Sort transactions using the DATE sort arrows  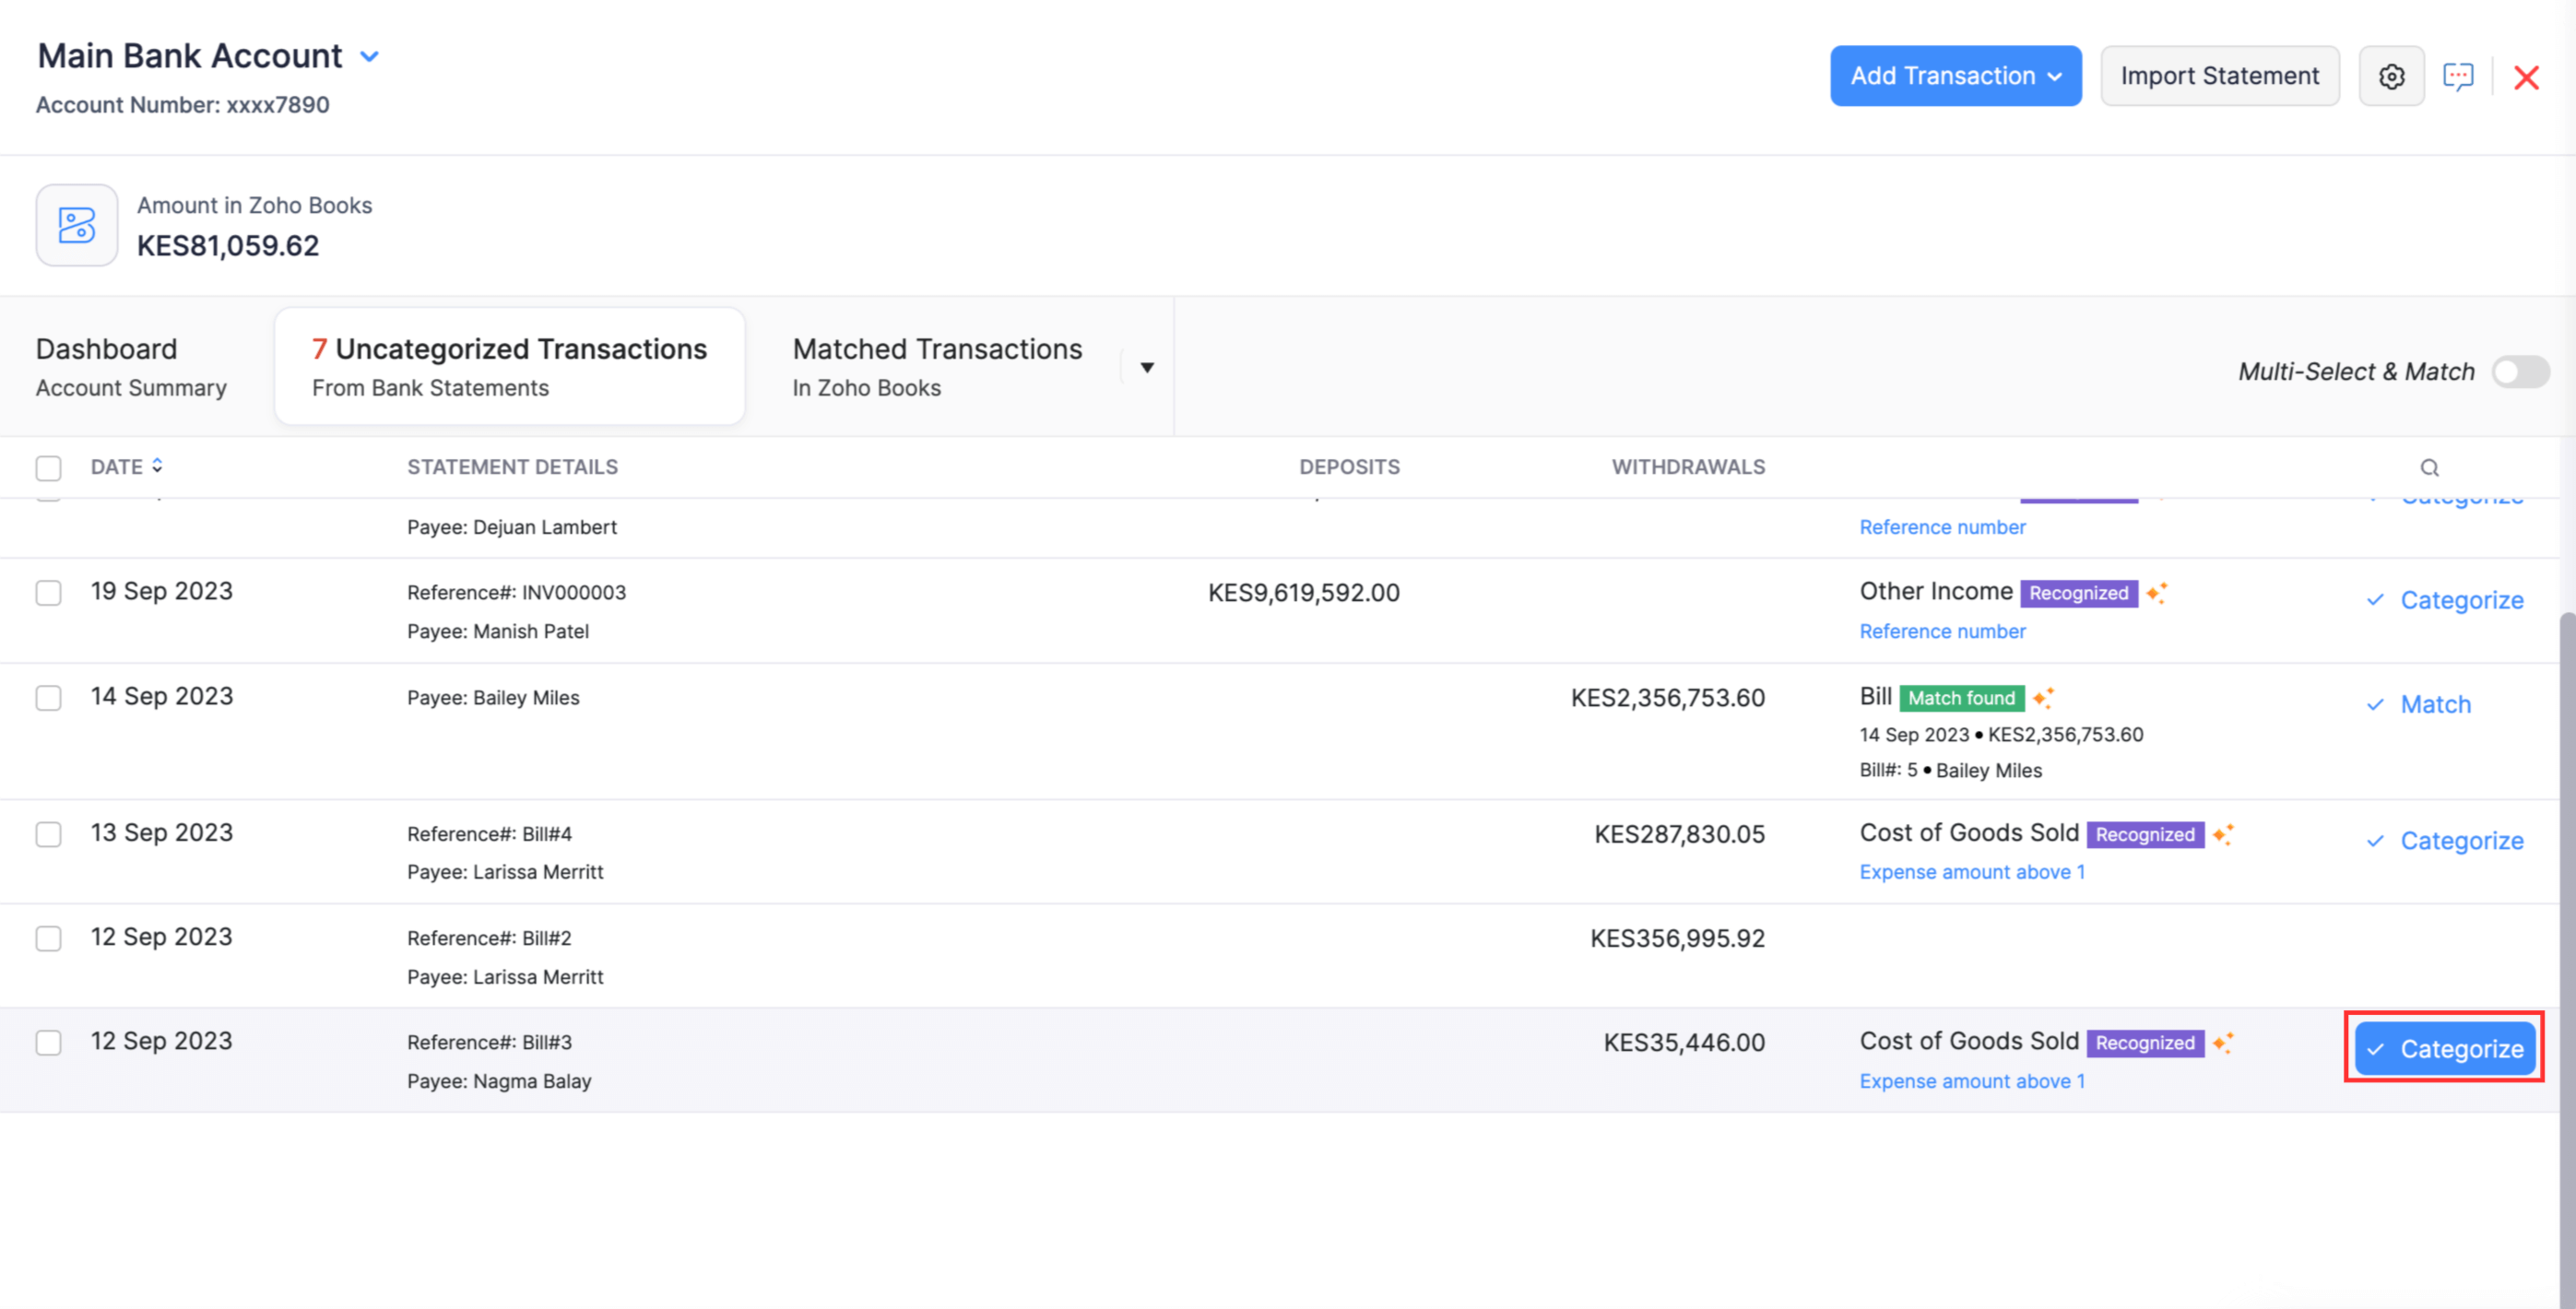click(x=158, y=465)
